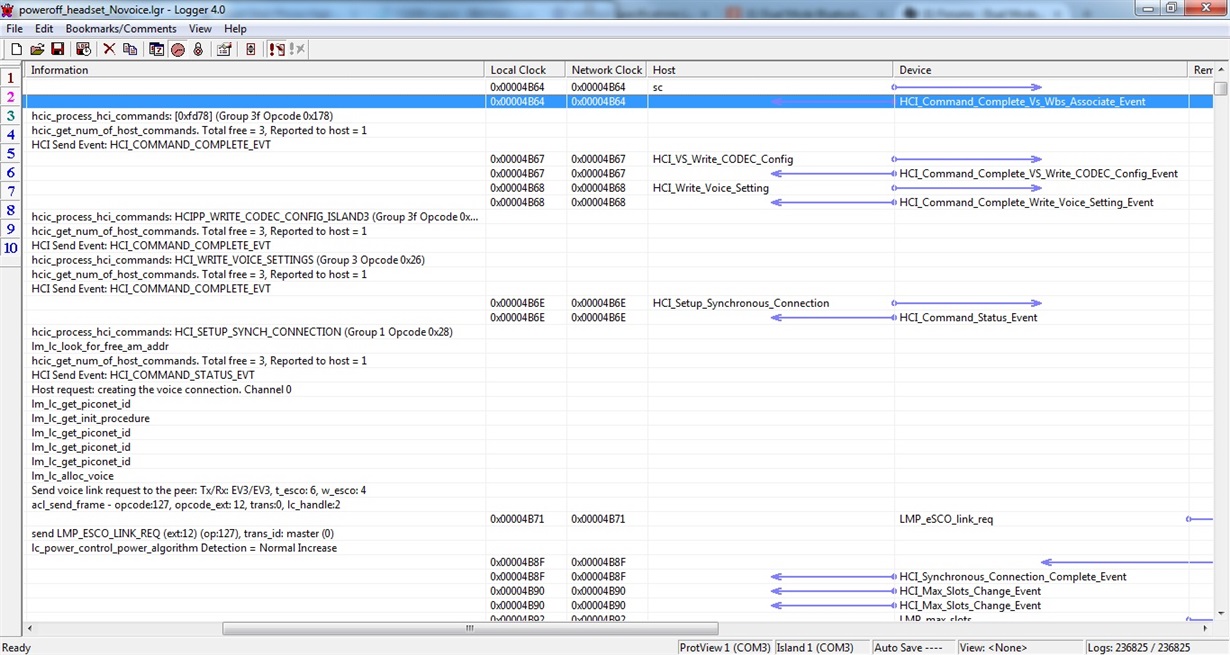Open a log file via the folder icon

[37, 49]
